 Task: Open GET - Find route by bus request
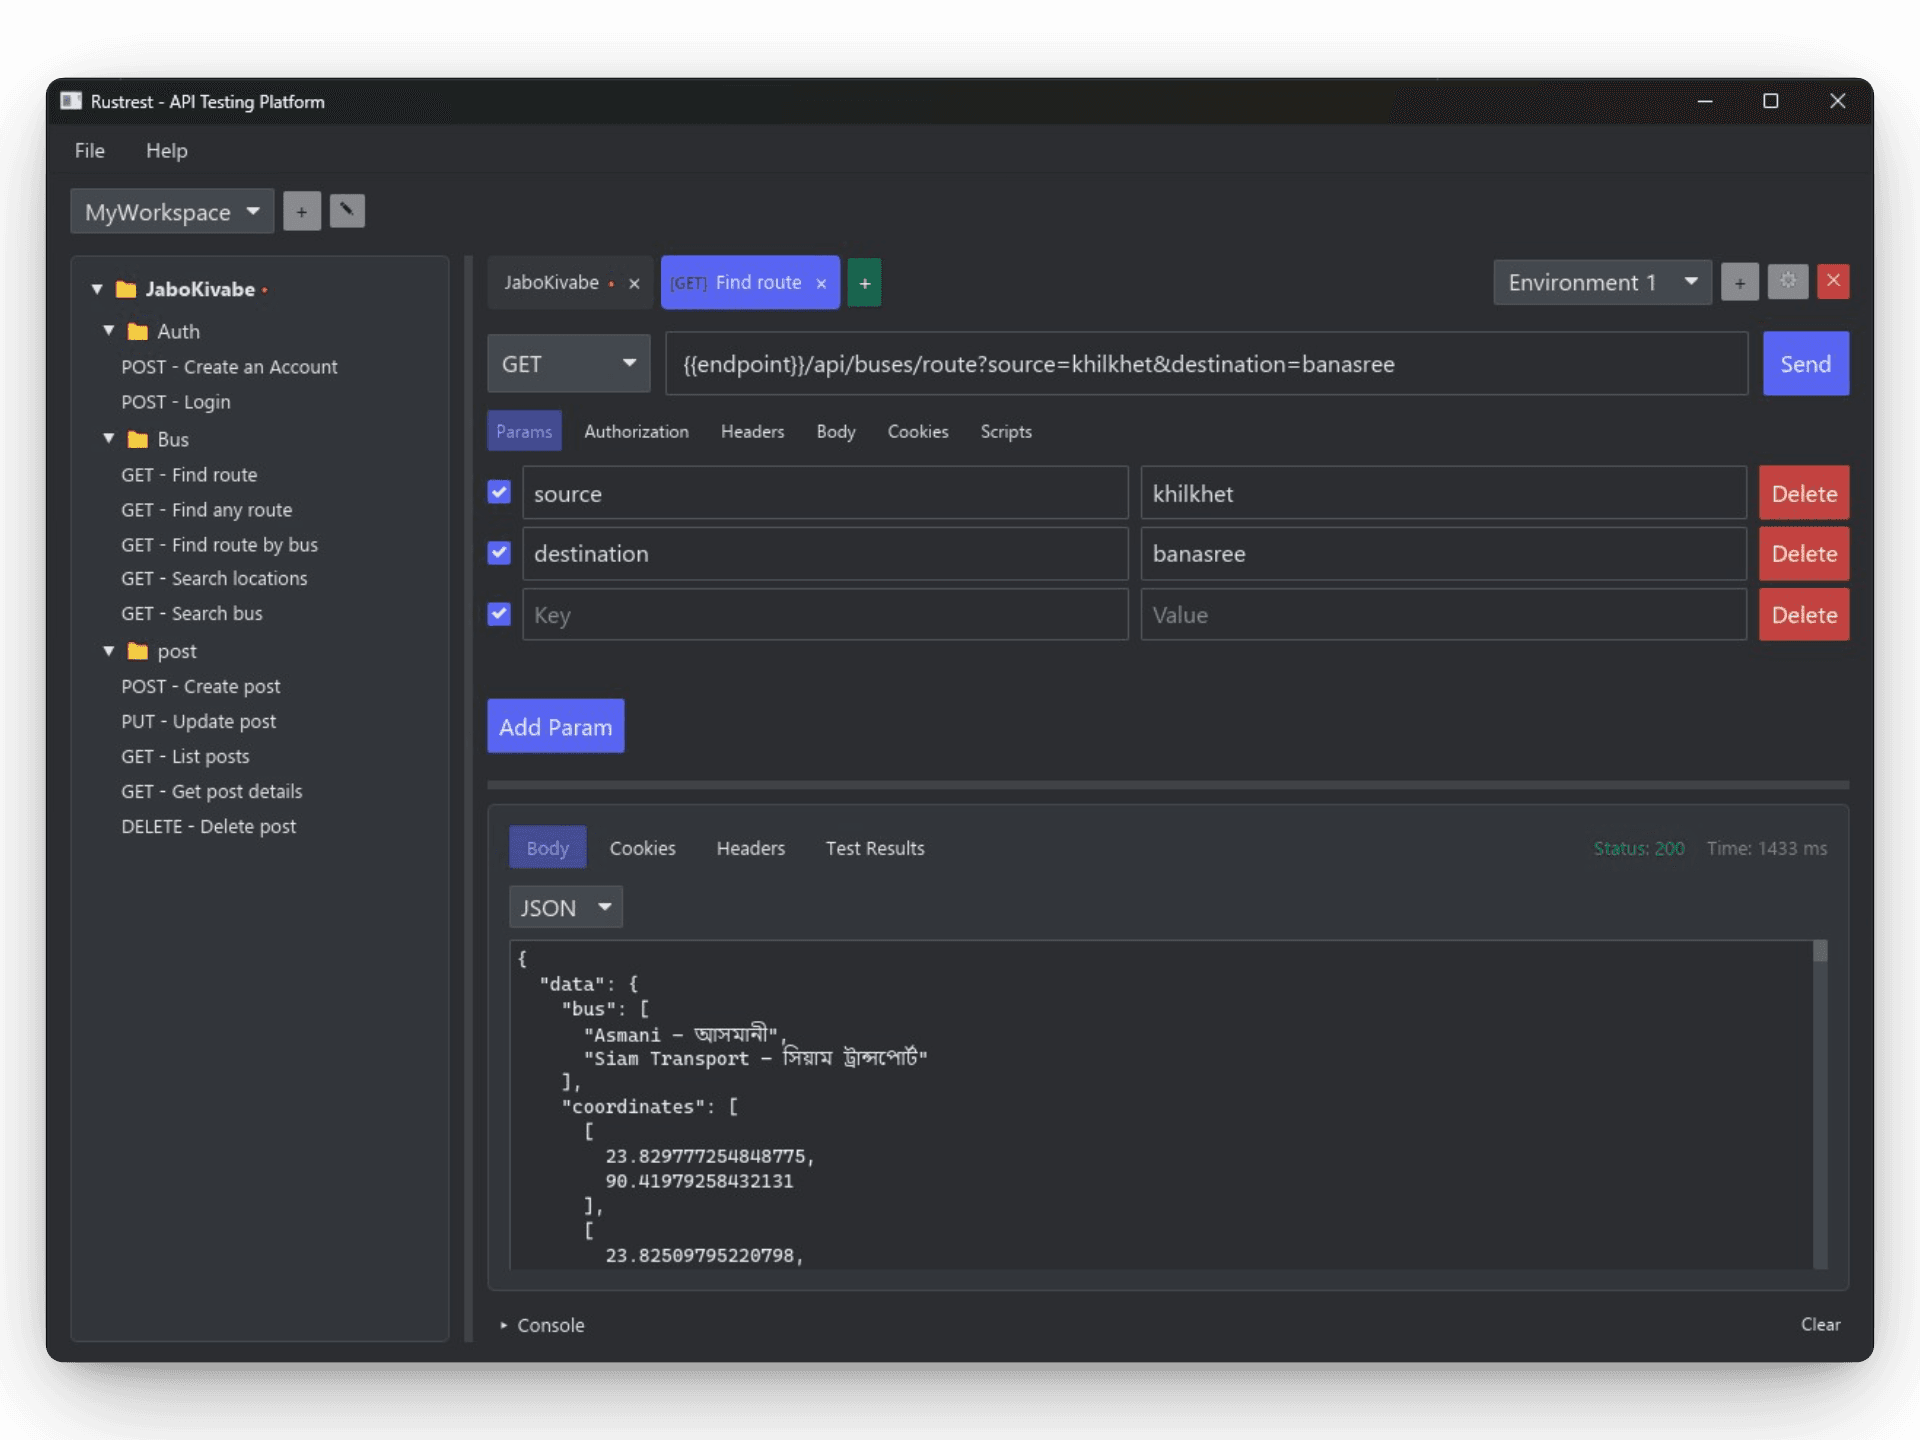[219, 545]
